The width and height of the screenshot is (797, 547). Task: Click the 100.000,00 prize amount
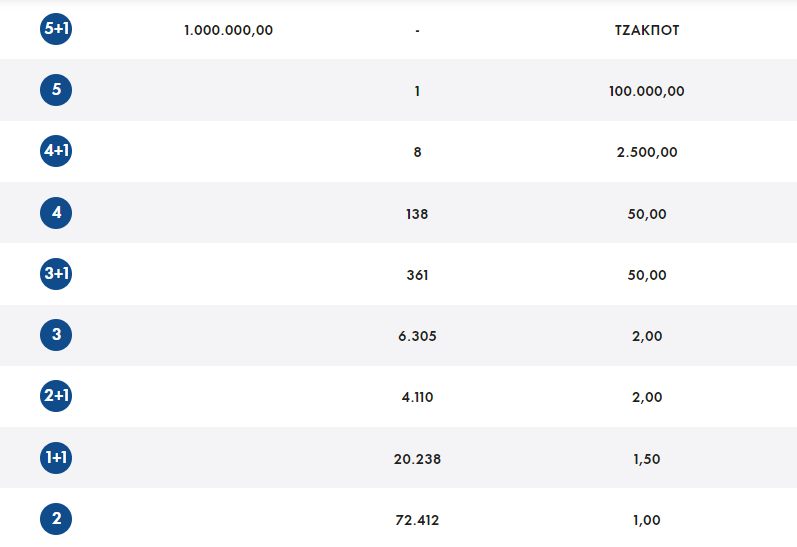point(646,91)
